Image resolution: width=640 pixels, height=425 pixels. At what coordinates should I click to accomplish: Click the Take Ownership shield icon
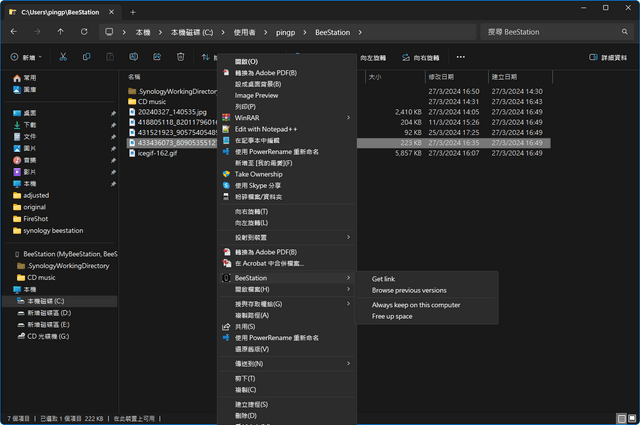pyautogui.click(x=226, y=174)
